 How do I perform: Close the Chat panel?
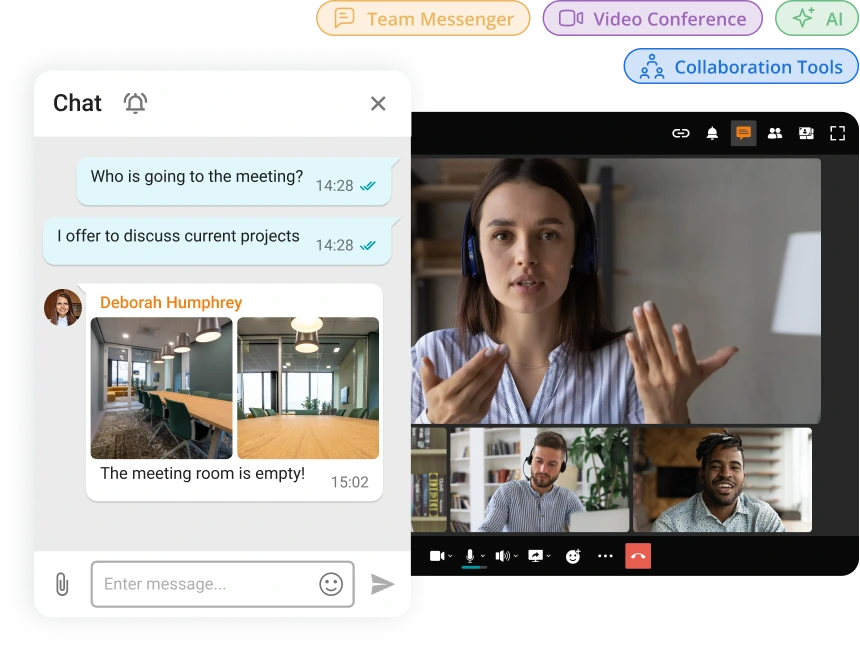(x=378, y=103)
